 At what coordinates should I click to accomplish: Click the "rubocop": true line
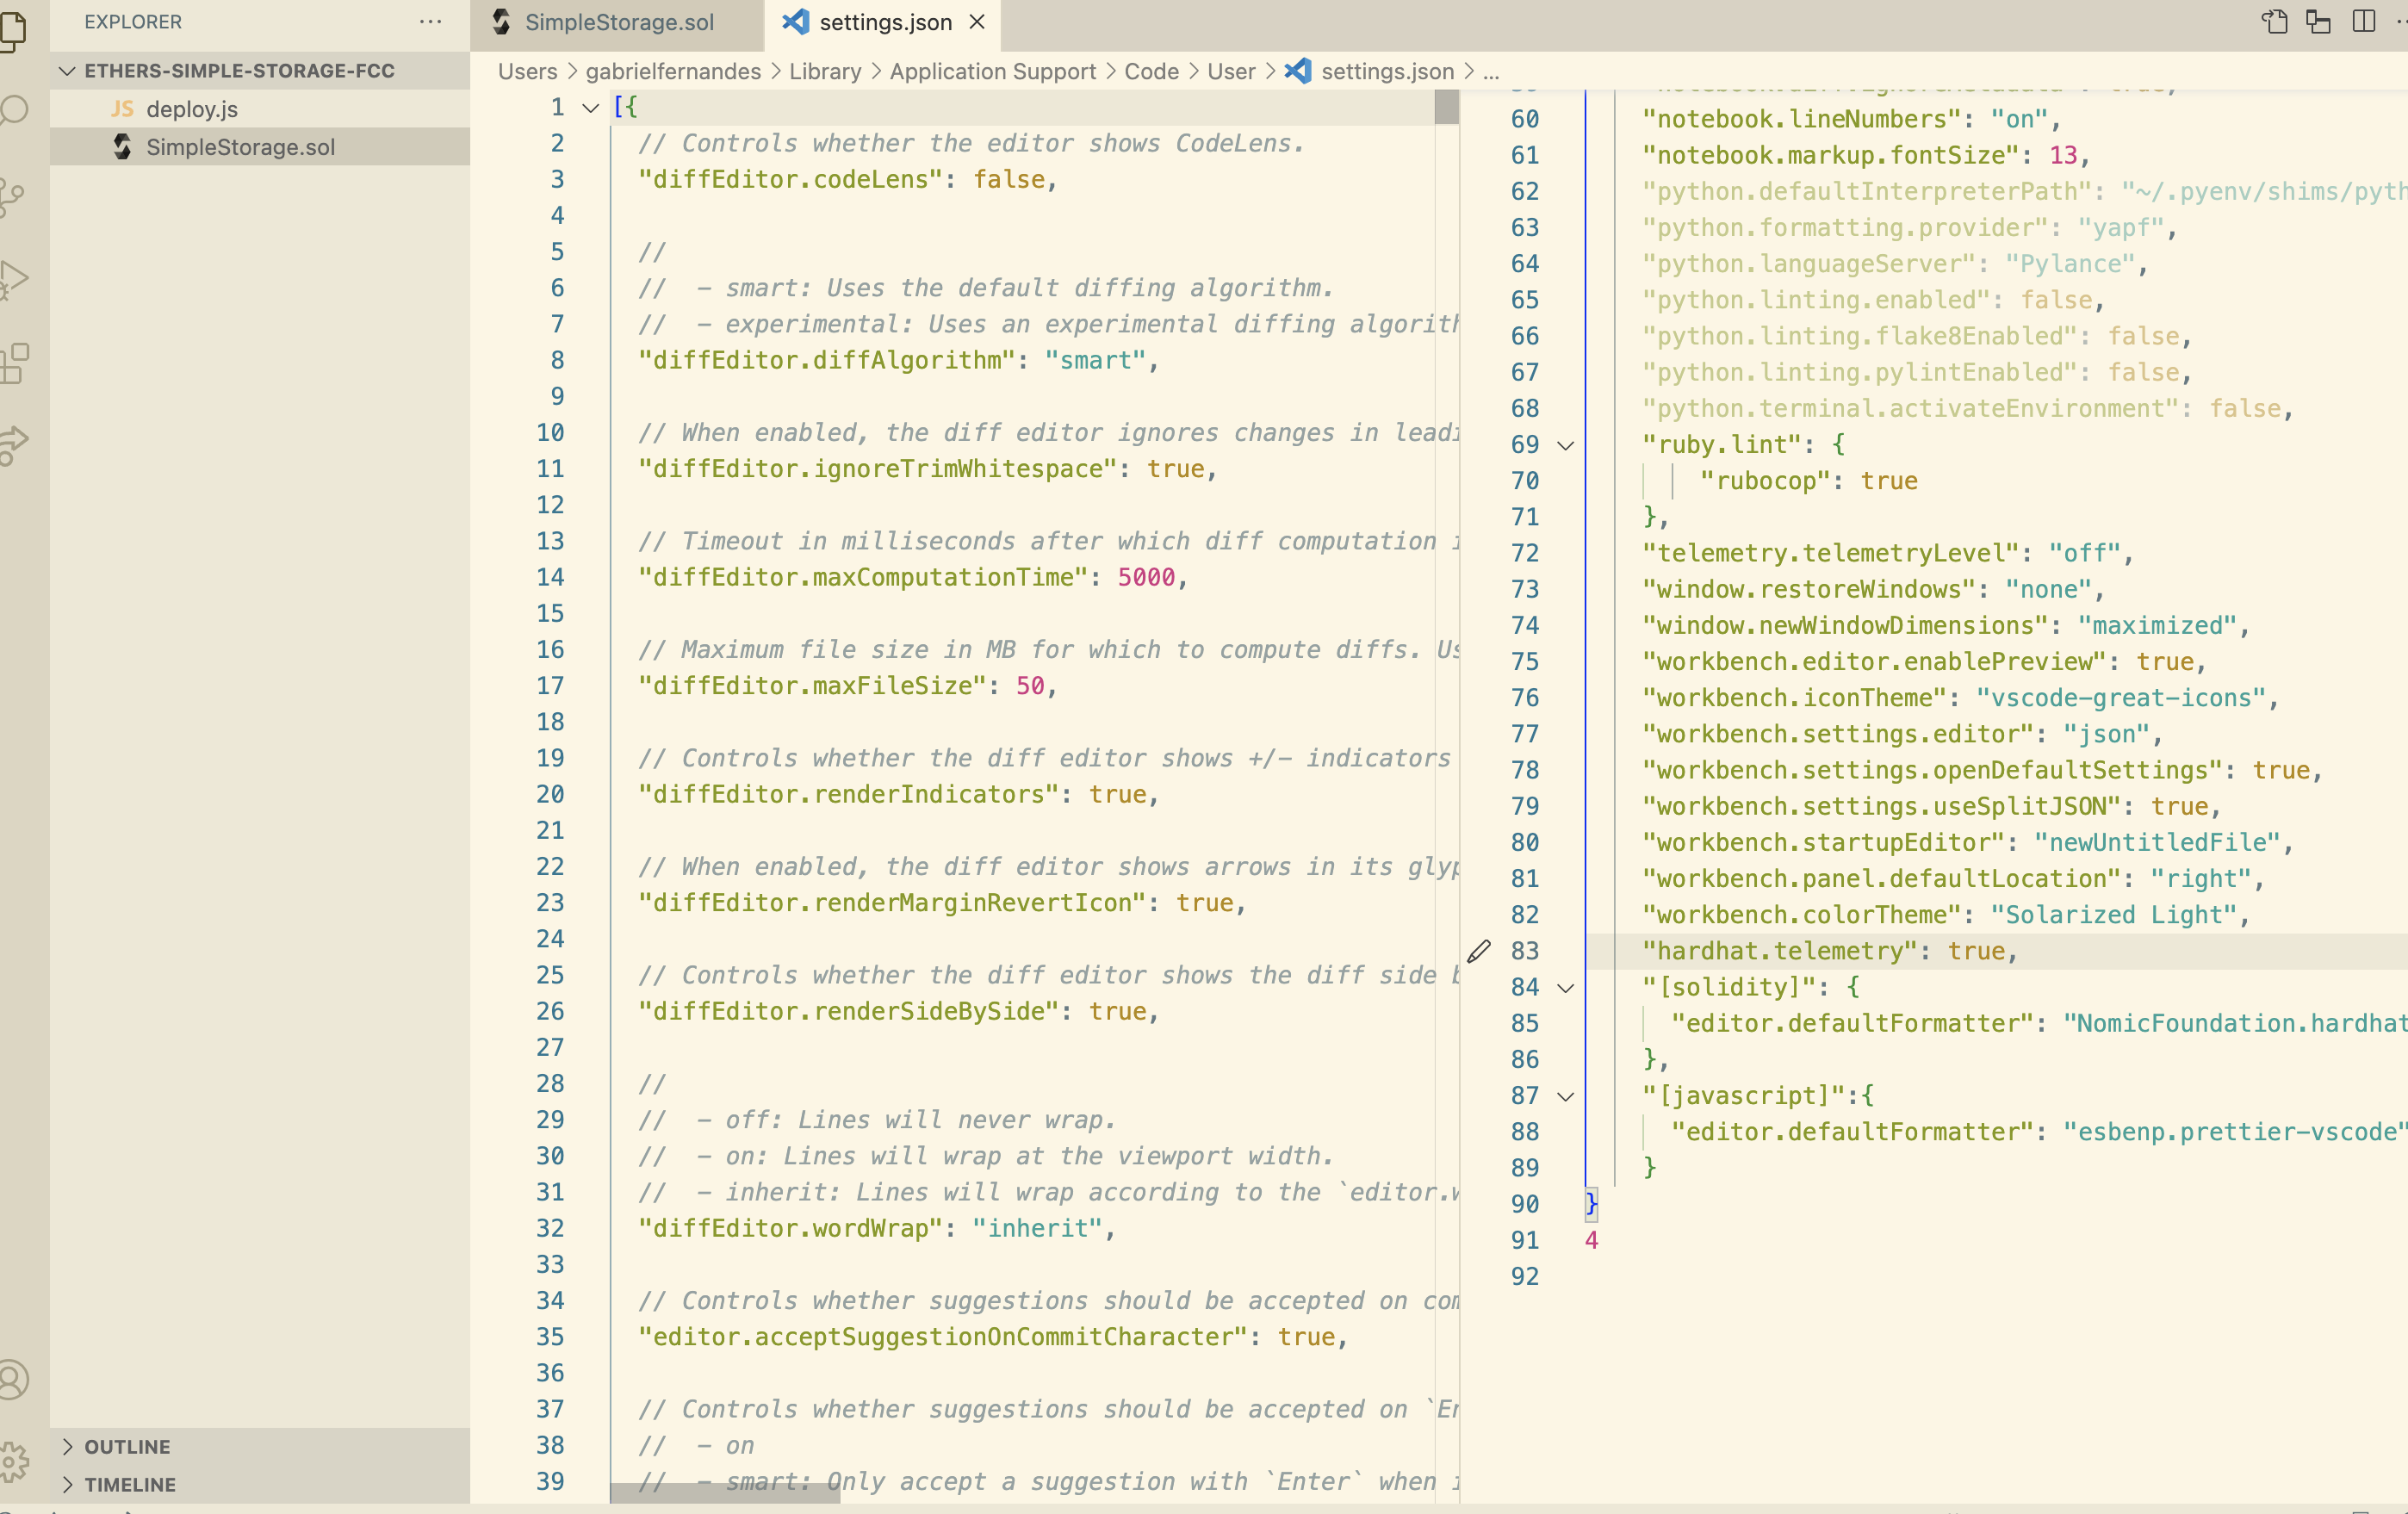point(1808,481)
